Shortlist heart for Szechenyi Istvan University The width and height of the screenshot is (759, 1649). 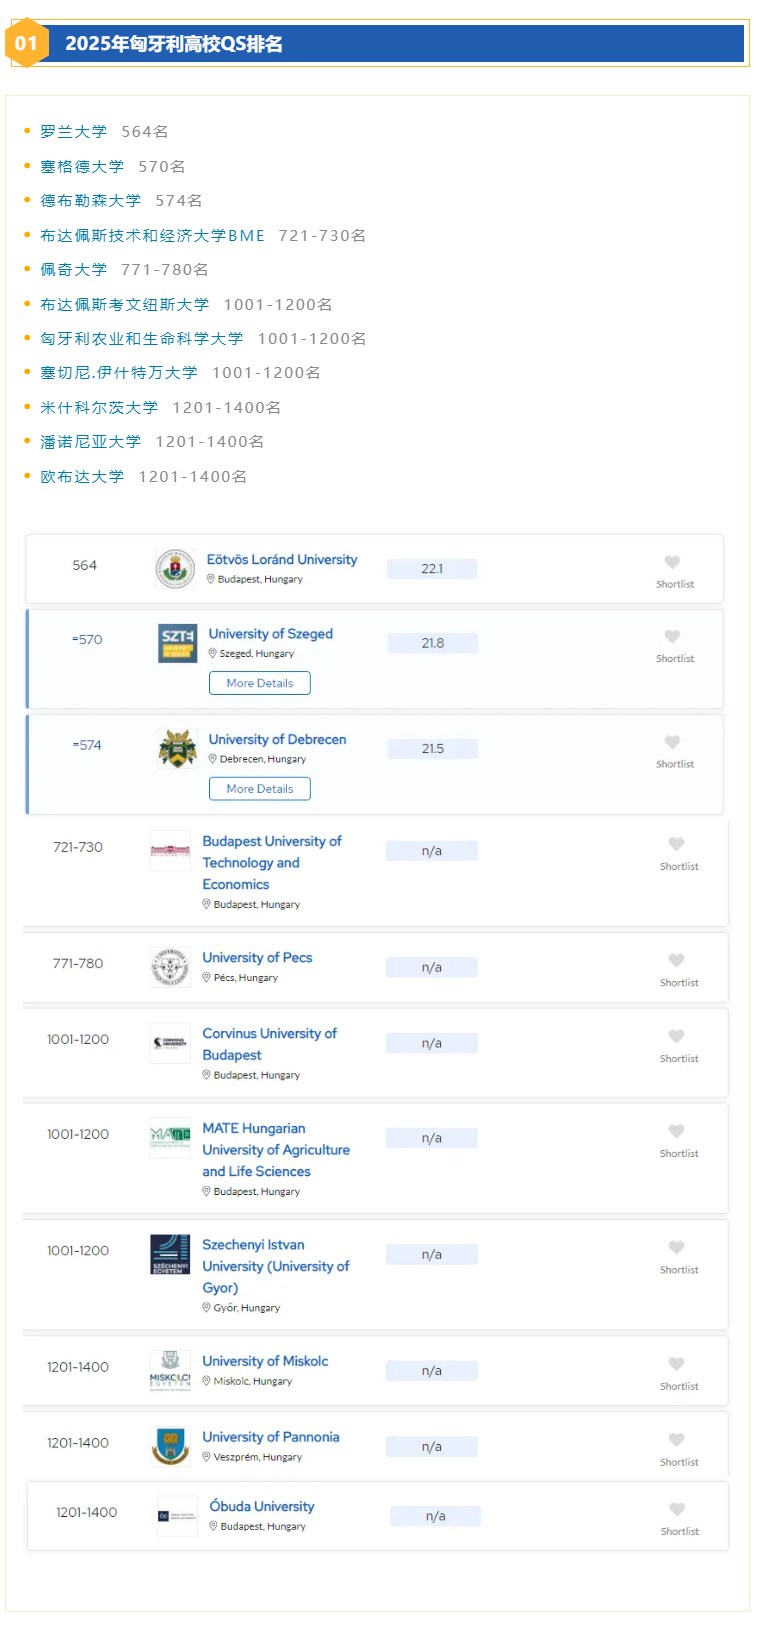point(676,1247)
